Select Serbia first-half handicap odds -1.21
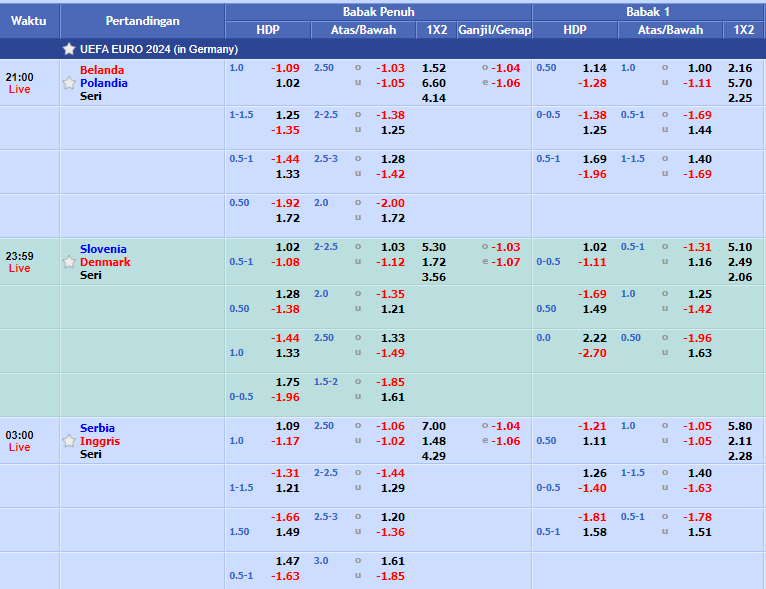Image resolution: width=766 pixels, height=589 pixels. 592,426
